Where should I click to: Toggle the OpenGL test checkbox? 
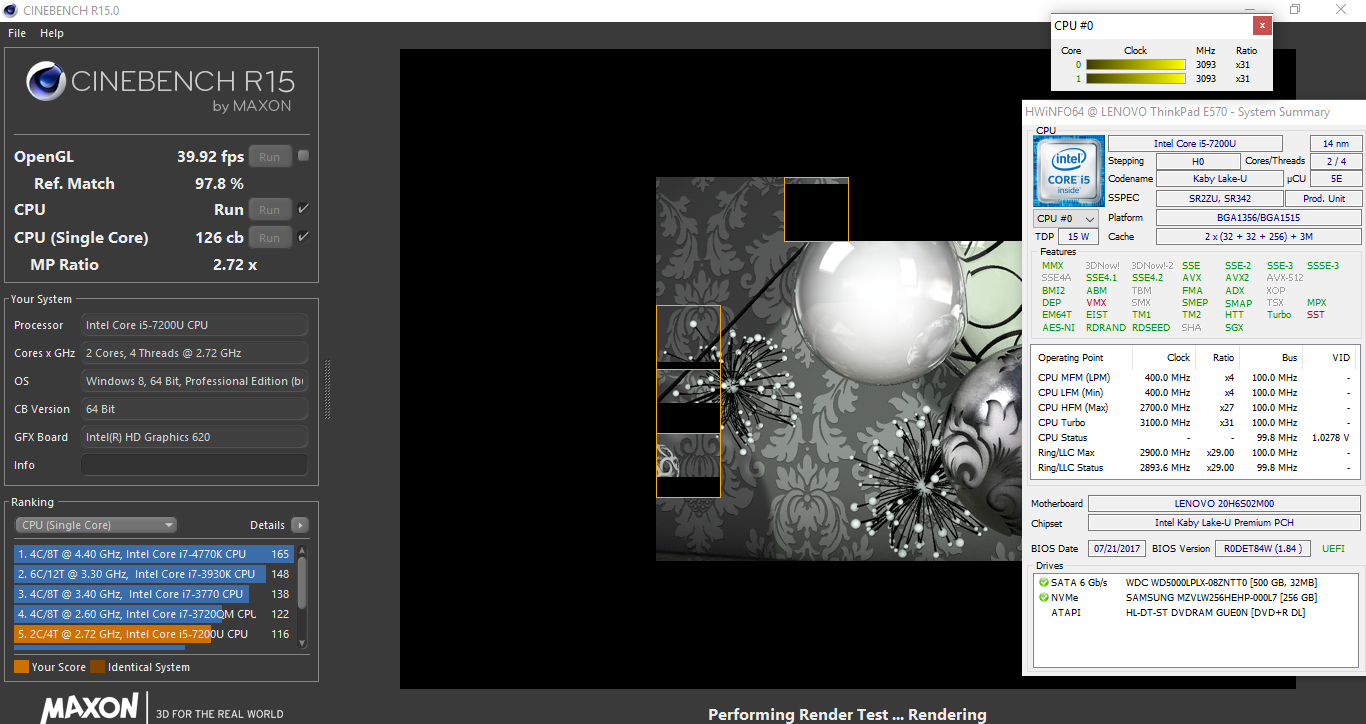pyautogui.click(x=303, y=156)
